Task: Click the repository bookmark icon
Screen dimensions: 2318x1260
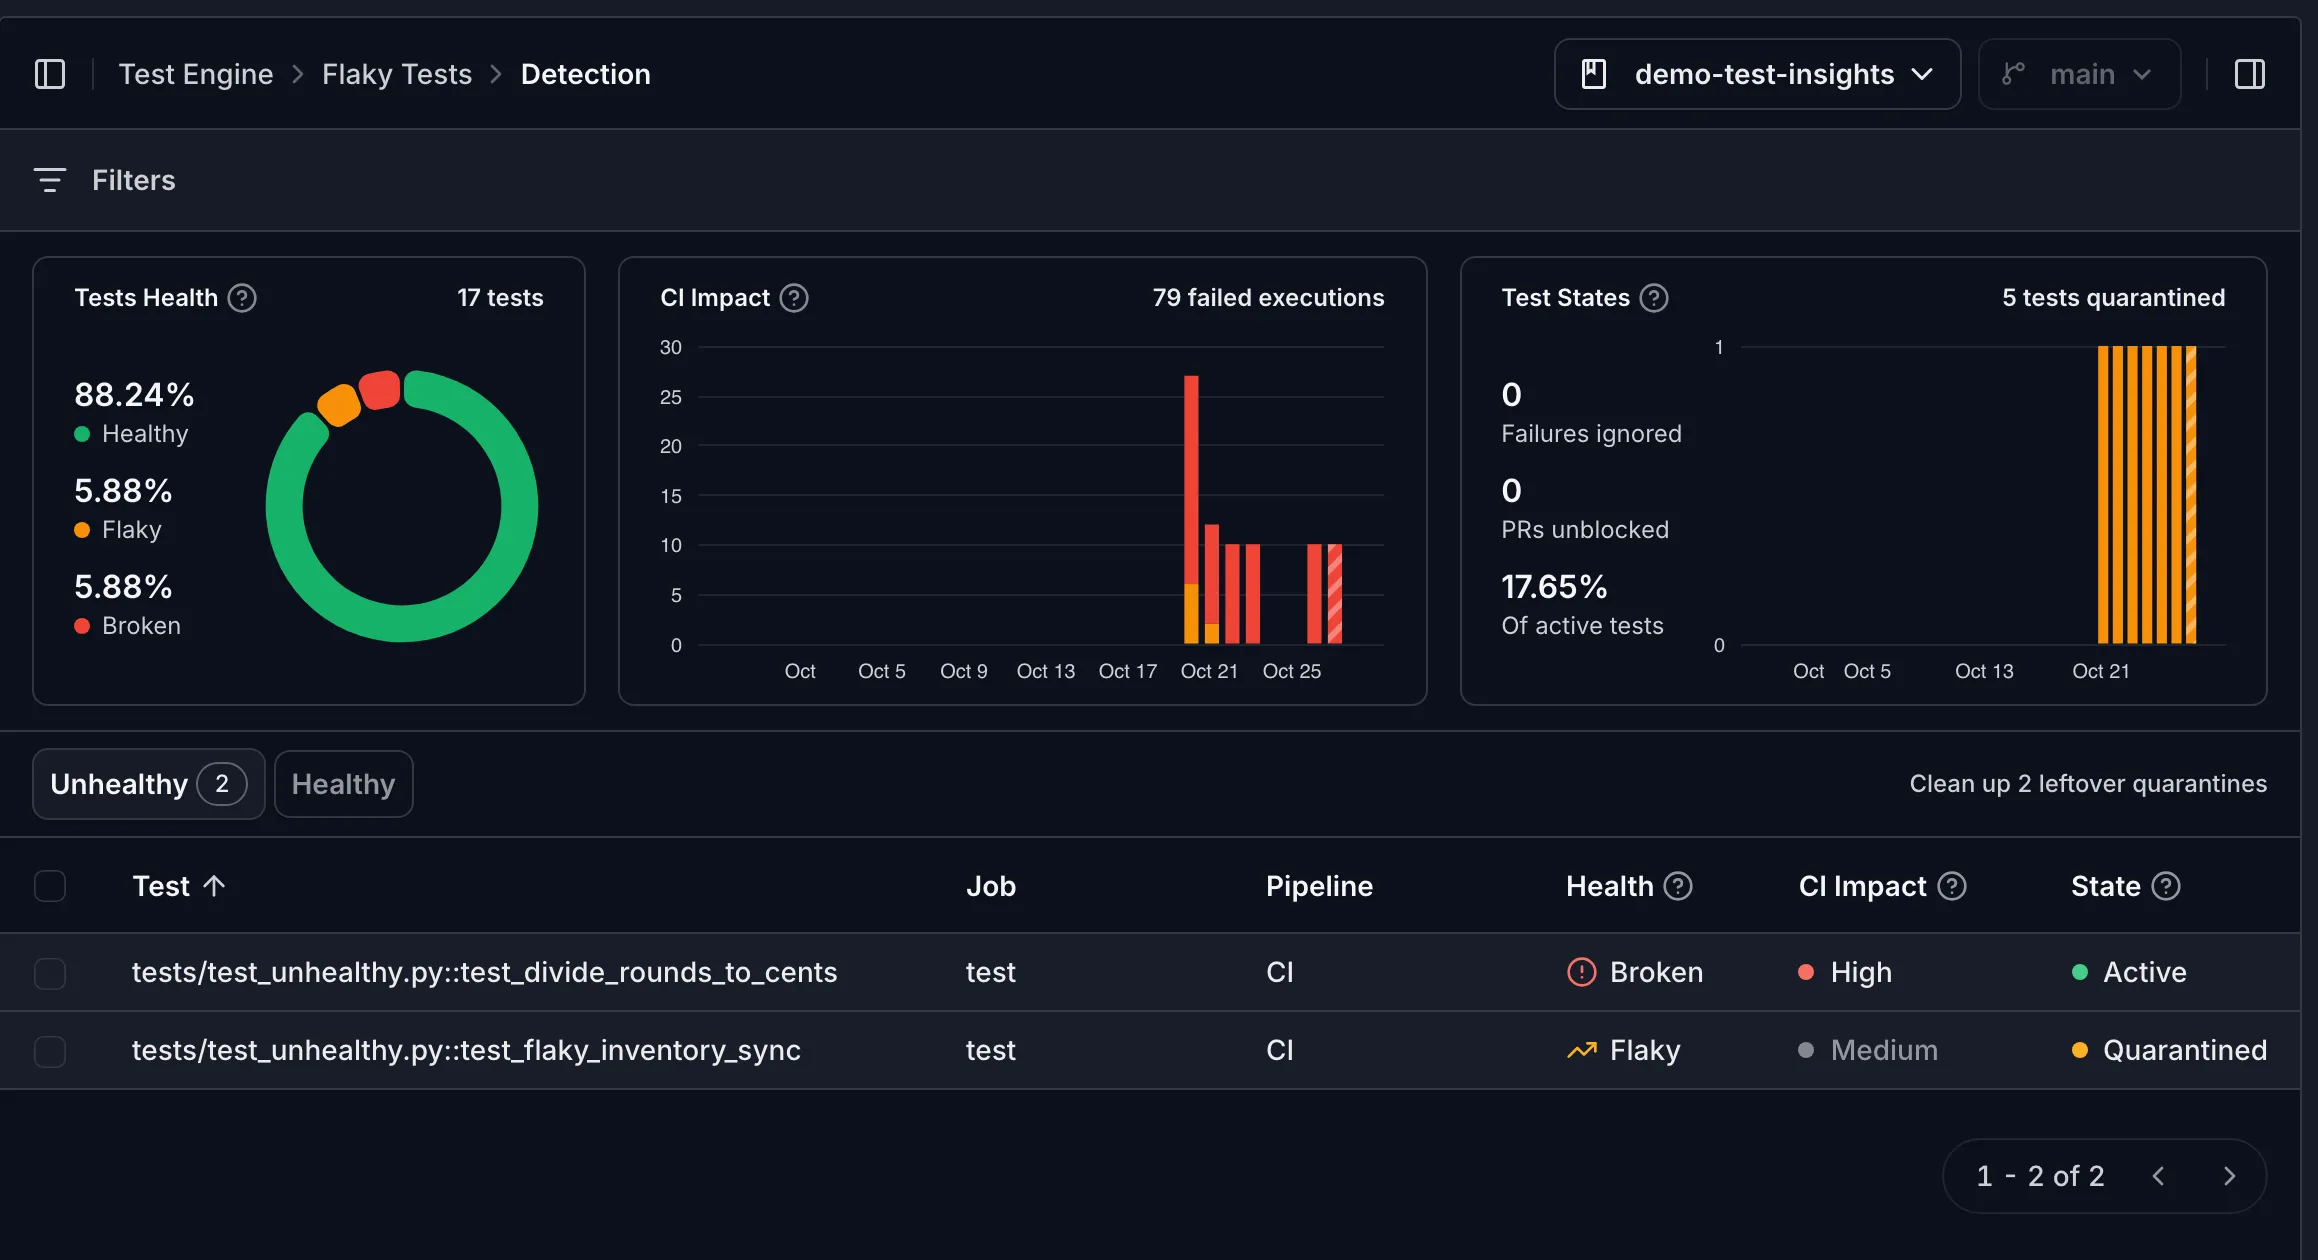Action: [x=1594, y=74]
